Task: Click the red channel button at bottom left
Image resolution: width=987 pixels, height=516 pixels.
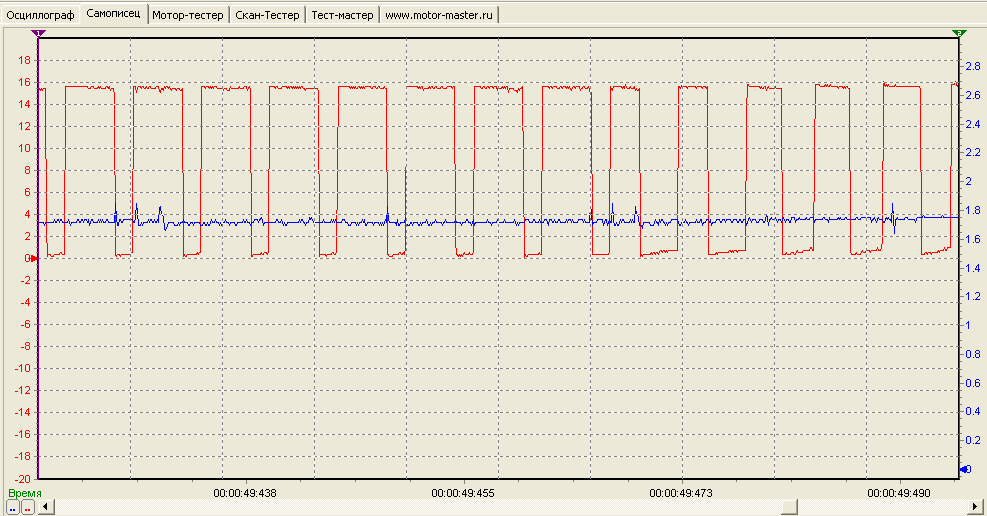Action: [x=28, y=507]
